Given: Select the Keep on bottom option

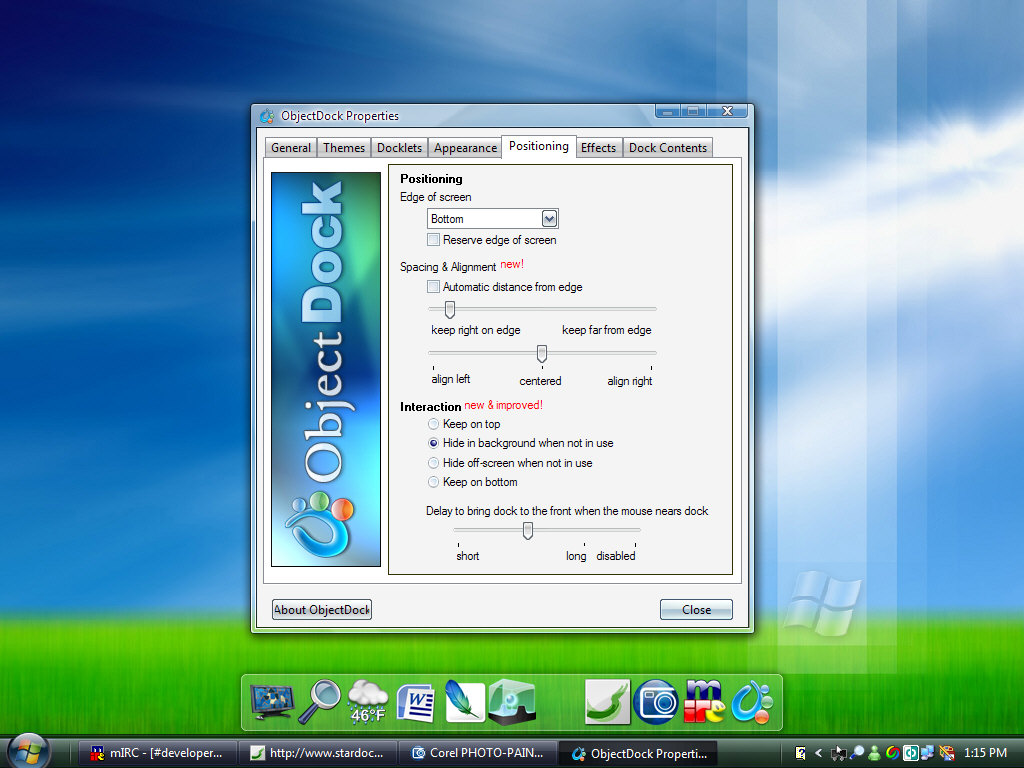Looking at the screenshot, I should [433, 482].
